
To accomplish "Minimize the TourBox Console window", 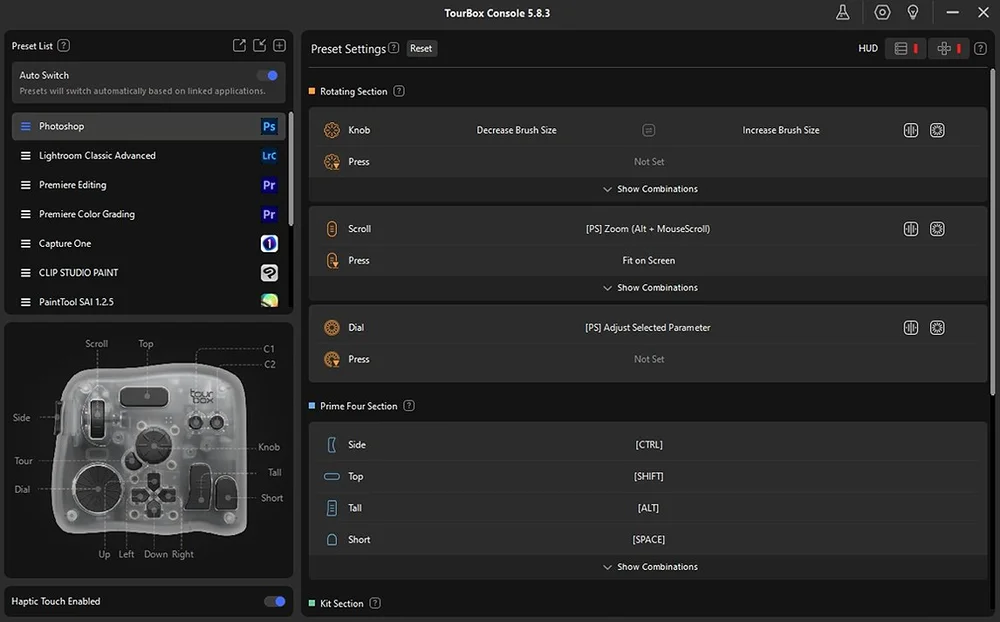I will pos(952,12).
